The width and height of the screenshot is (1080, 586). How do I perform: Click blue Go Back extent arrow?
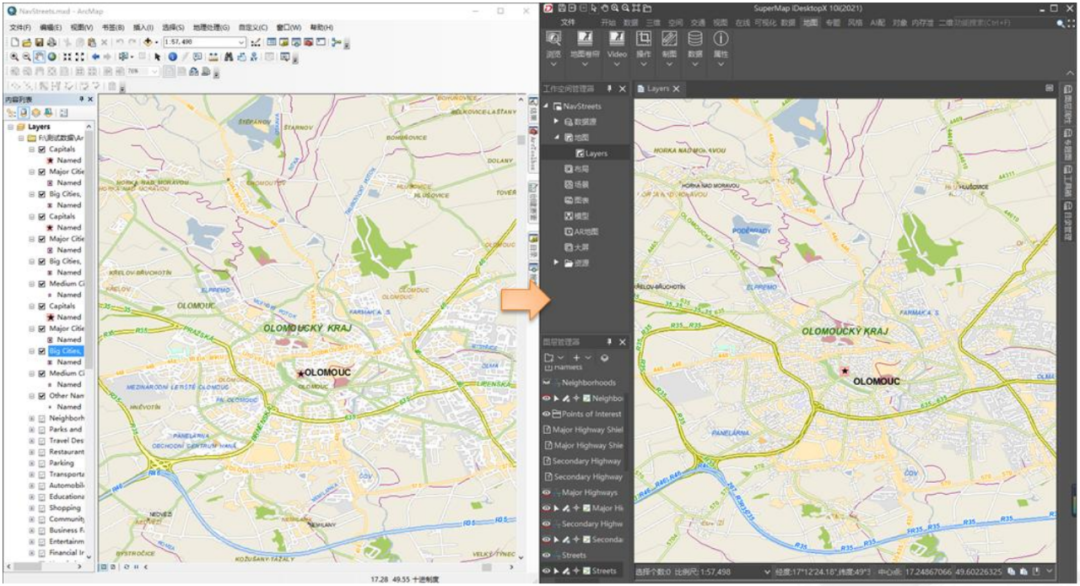(x=96, y=56)
